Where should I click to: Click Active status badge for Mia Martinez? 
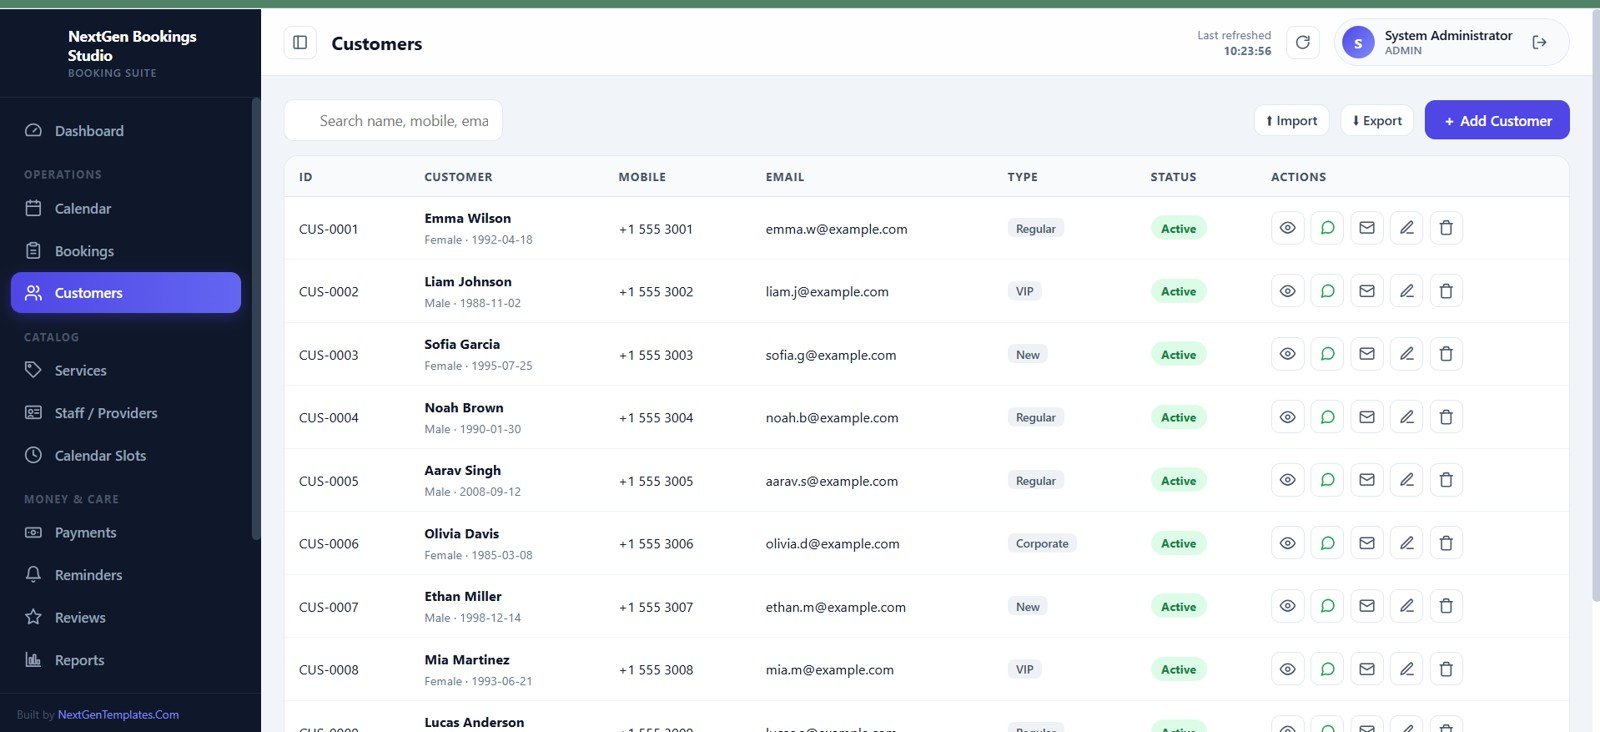1179,670
